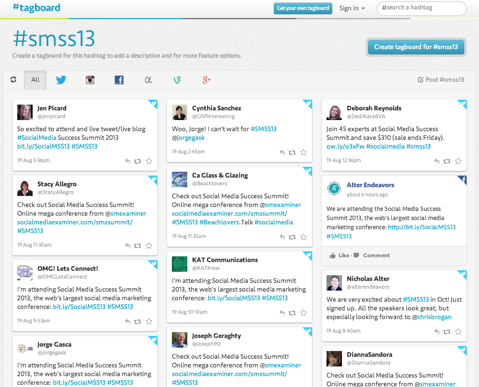The image size is (479, 387).
Task: Click DiannaSandora's profile picture
Action: (x=334, y=359)
